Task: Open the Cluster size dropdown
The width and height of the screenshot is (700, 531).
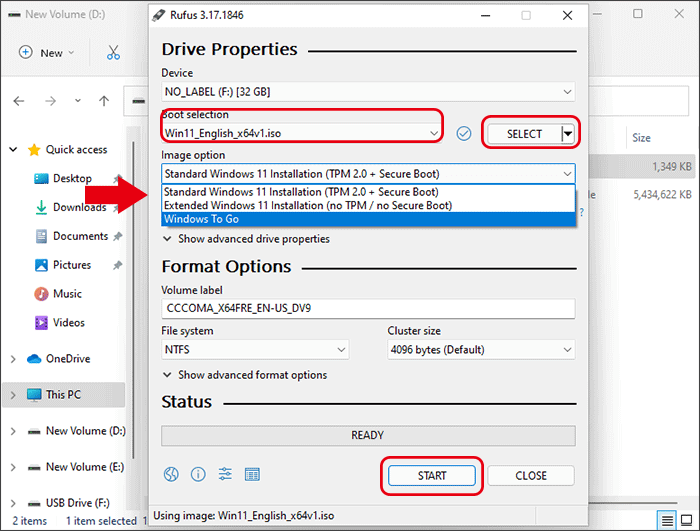Action: click(481, 350)
